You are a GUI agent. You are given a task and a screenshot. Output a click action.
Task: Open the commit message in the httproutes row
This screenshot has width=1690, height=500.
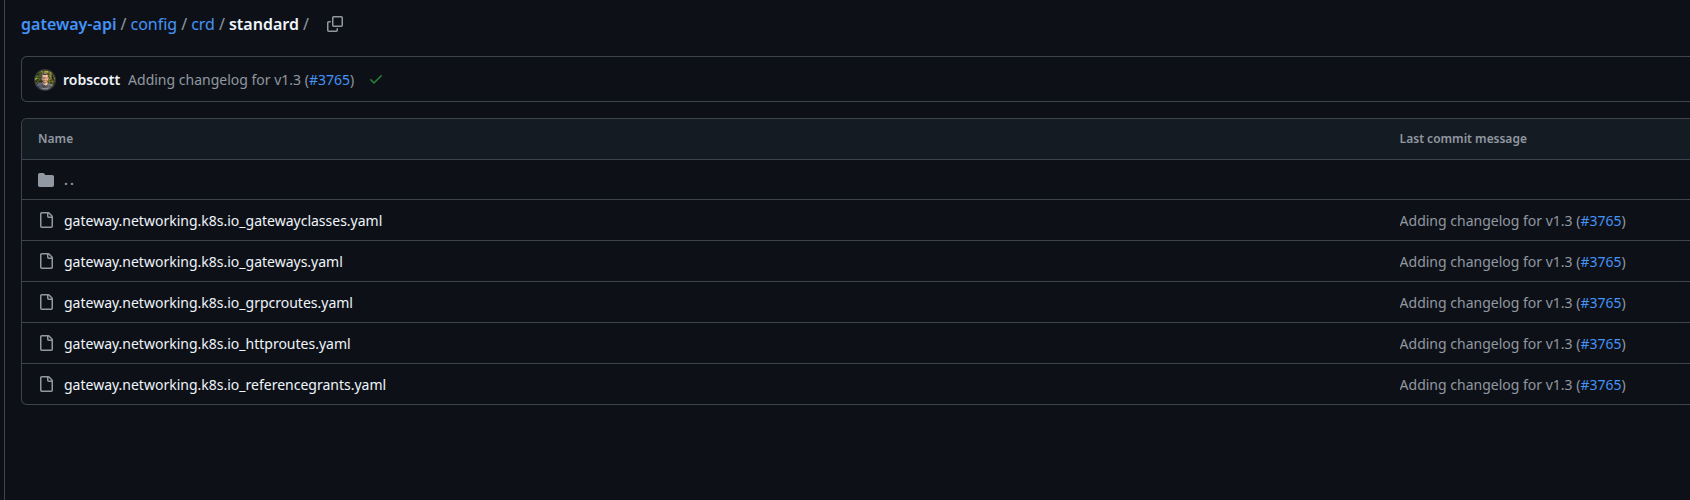(x=1486, y=344)
